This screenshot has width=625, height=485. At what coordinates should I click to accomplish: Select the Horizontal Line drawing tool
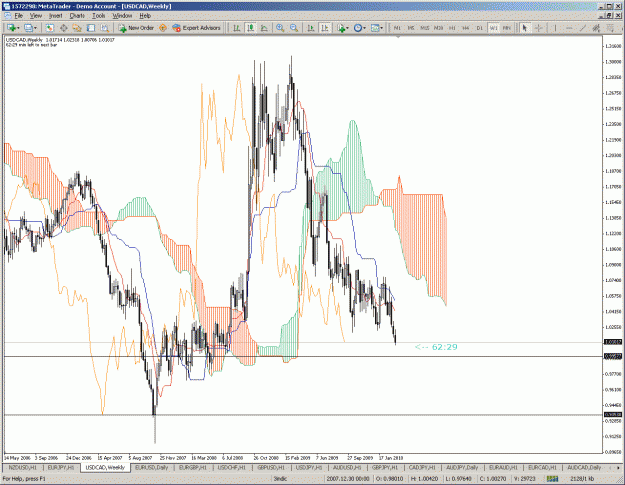pos(569,28)
